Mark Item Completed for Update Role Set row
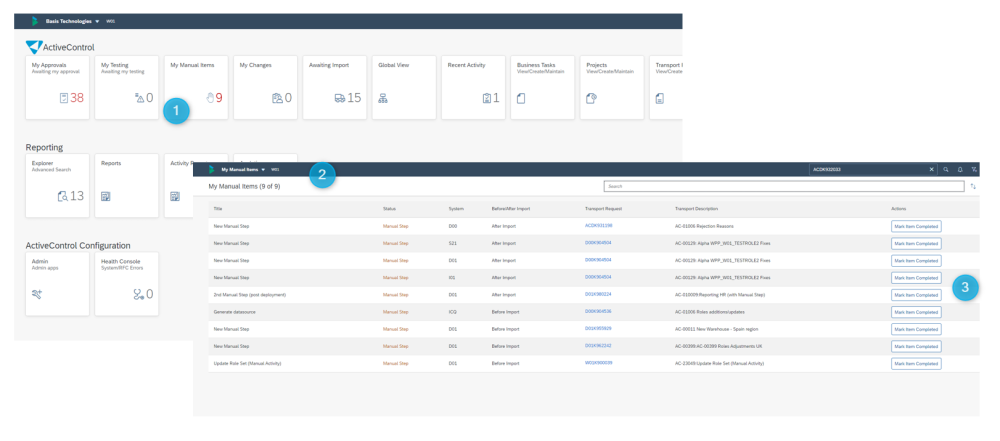 pyautogui.click(x=916, y=363)
